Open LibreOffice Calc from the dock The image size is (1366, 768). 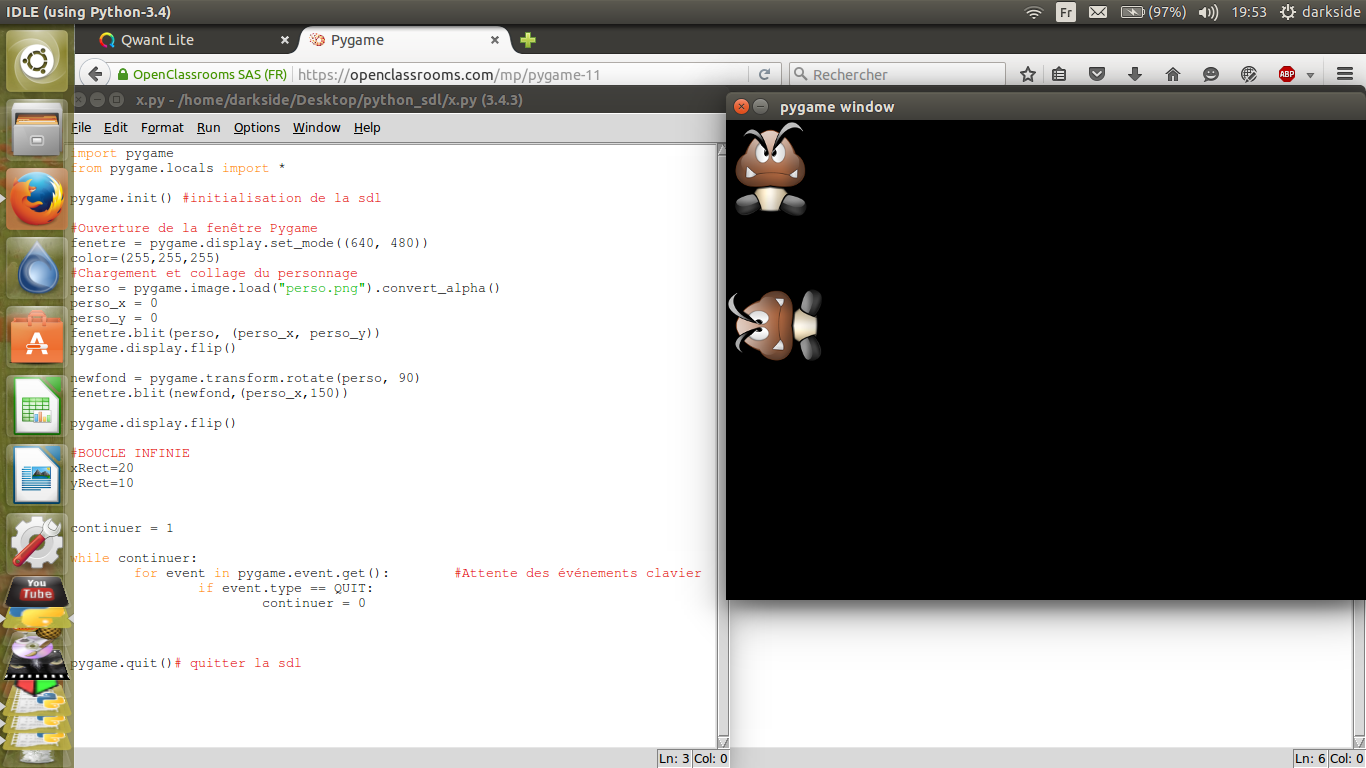(x=36, y=406)
